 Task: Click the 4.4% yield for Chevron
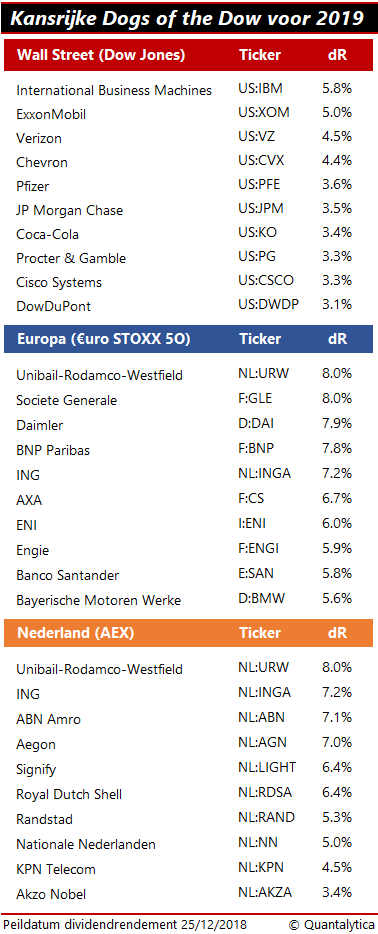click(337, 160)
